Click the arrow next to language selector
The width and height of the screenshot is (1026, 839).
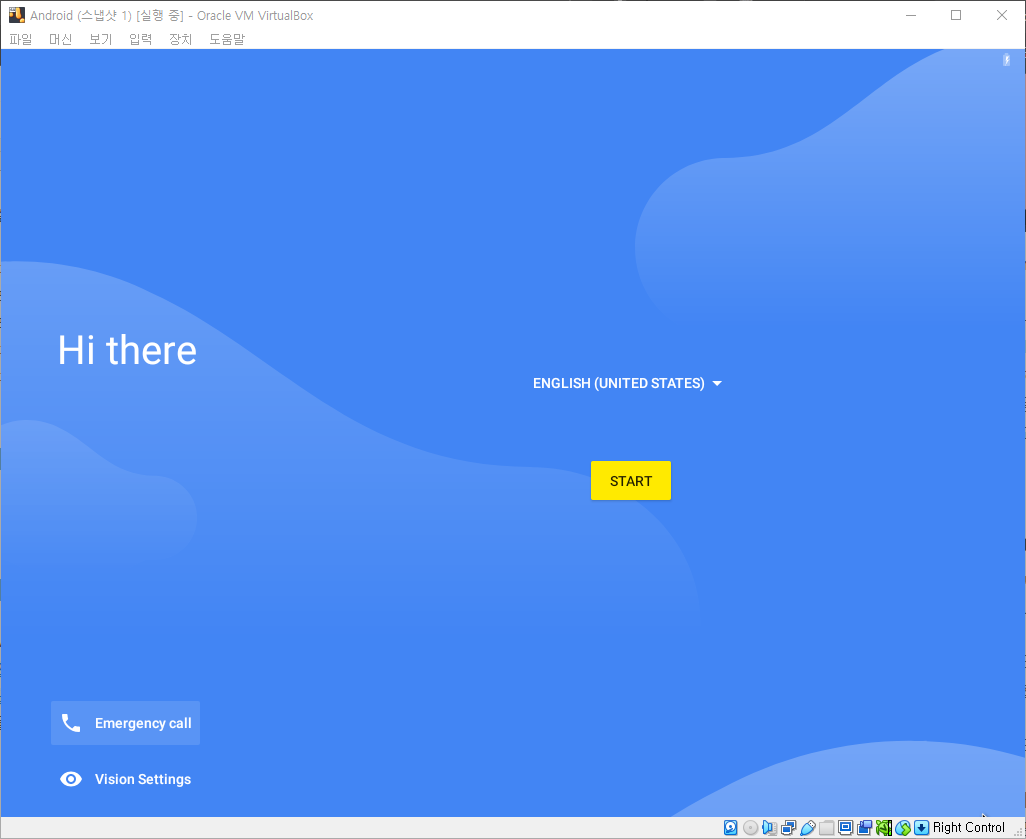point(716,384)
